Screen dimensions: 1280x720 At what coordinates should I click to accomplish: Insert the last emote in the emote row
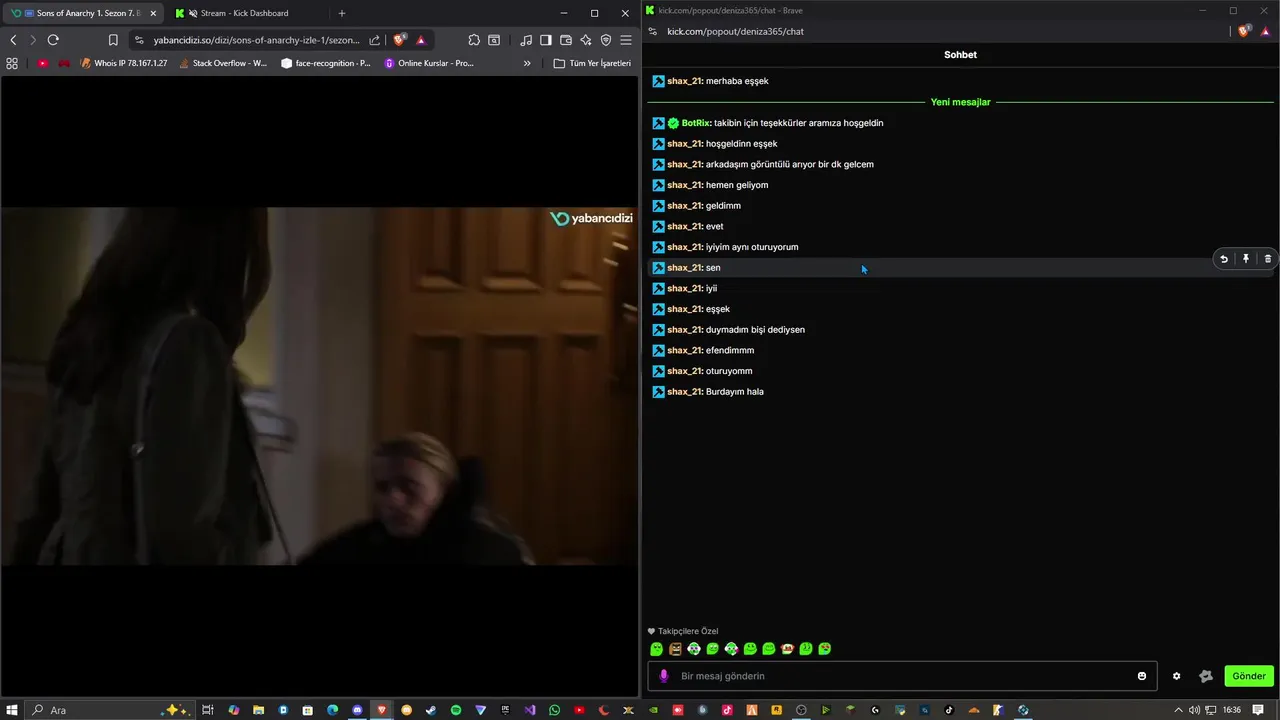825,649
